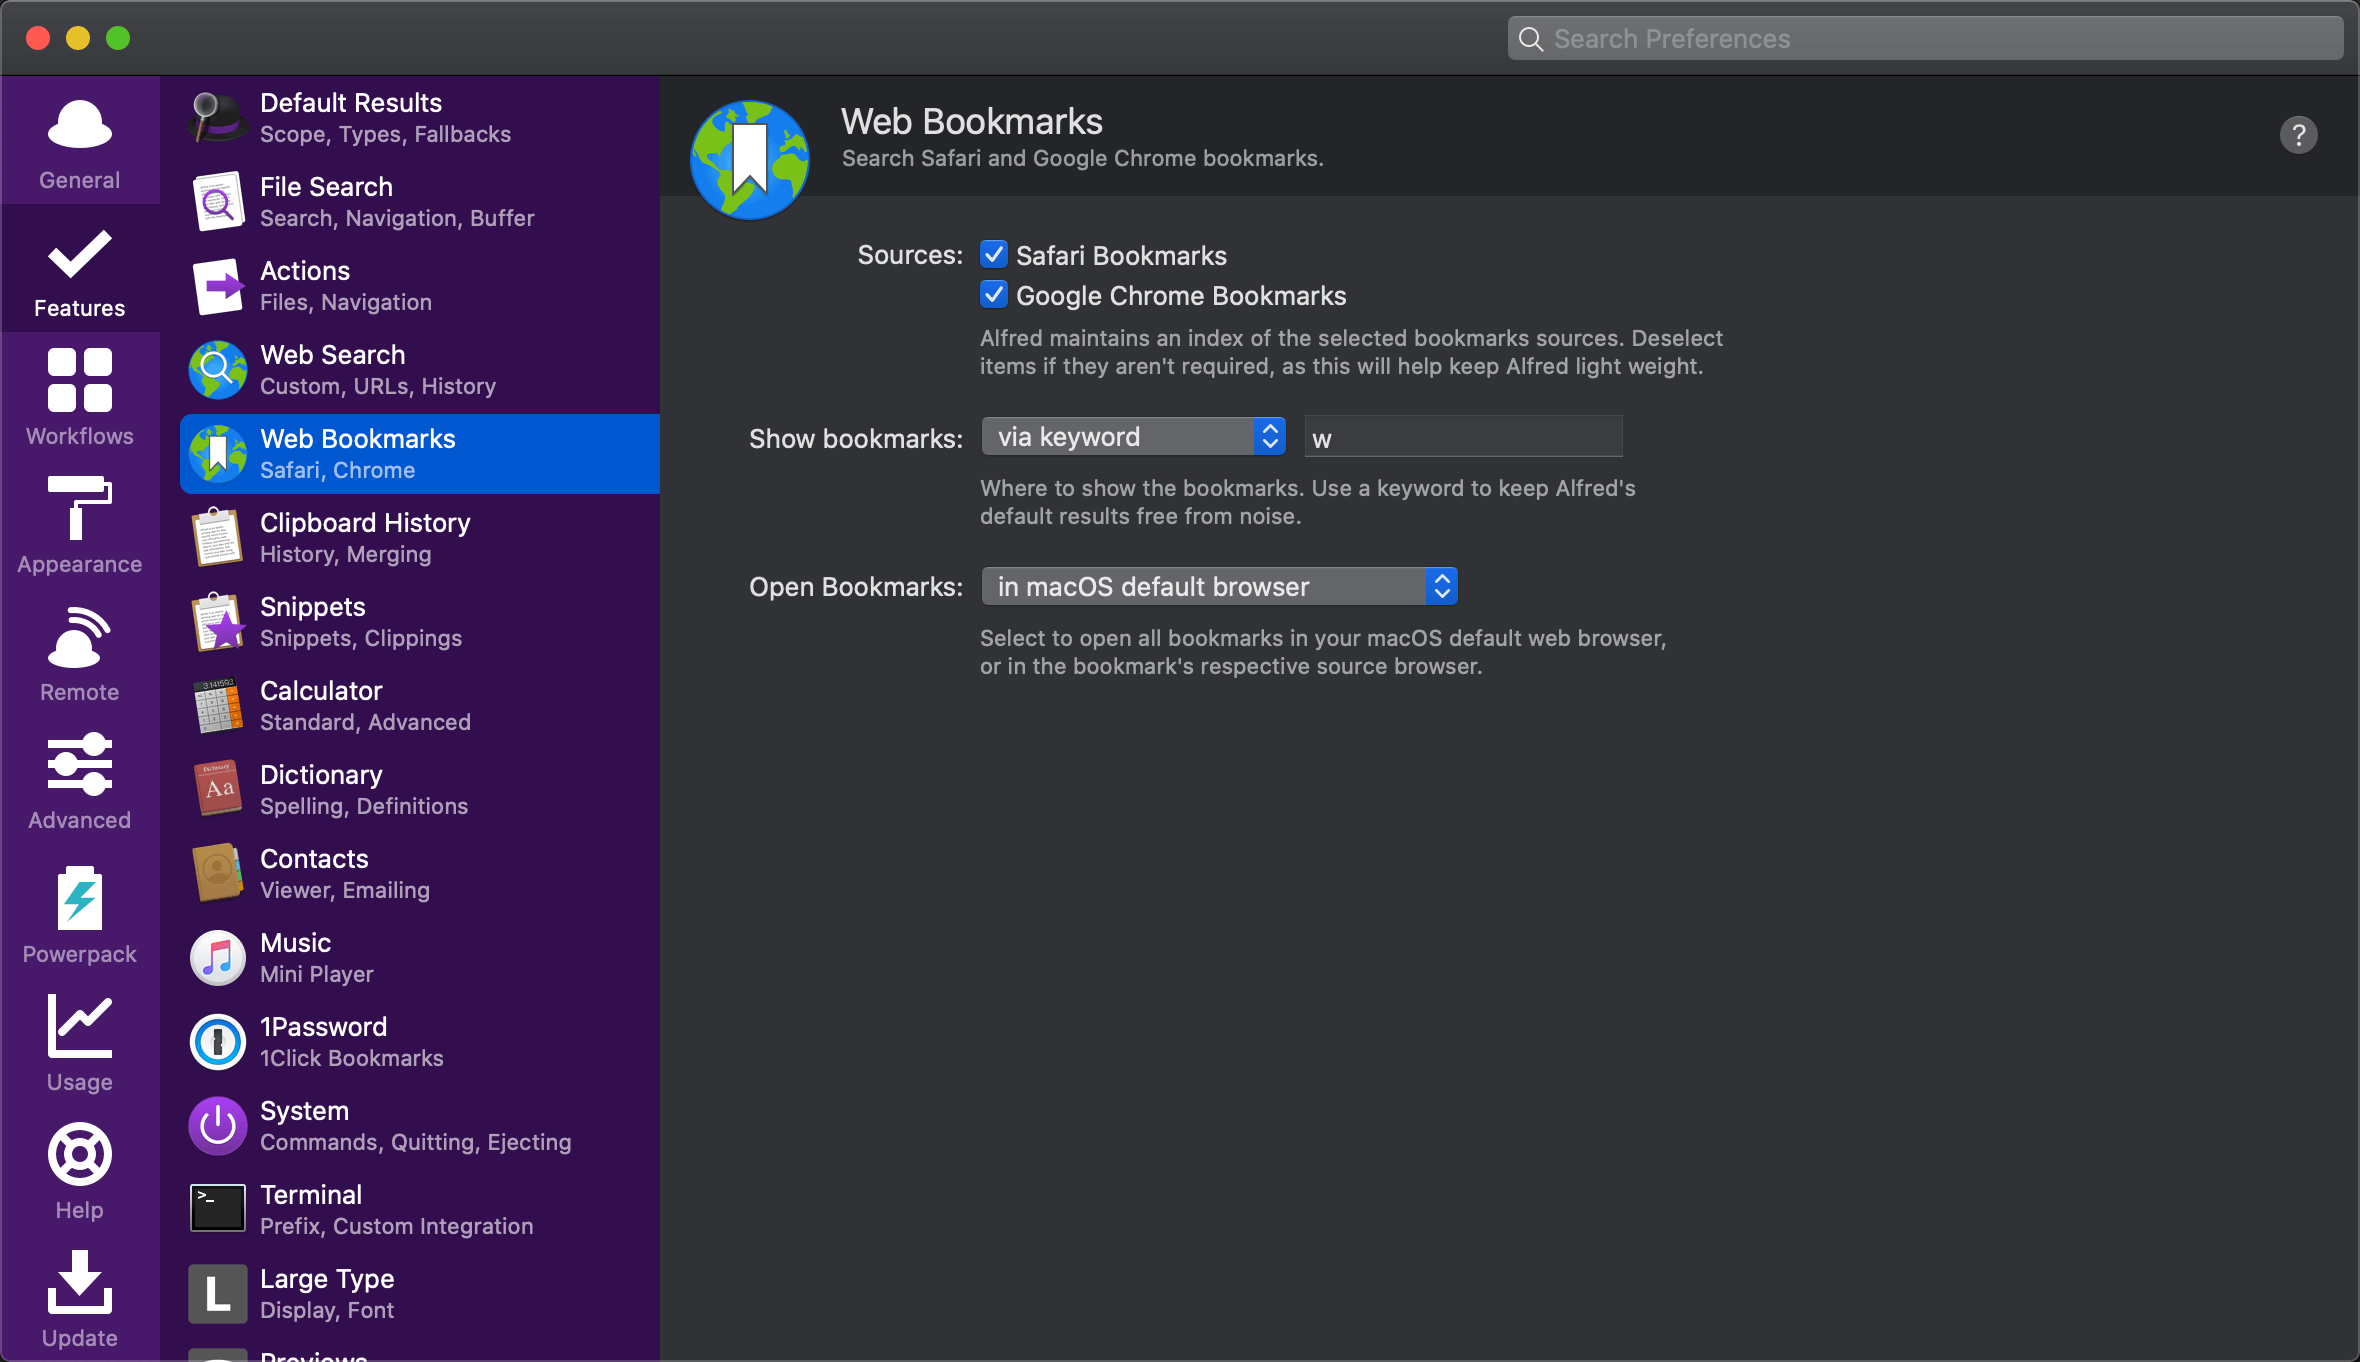The image size is (2360, 1362).
Task: Open the Workflows tab
Action: pyautogui.click(x=80, y=397)
